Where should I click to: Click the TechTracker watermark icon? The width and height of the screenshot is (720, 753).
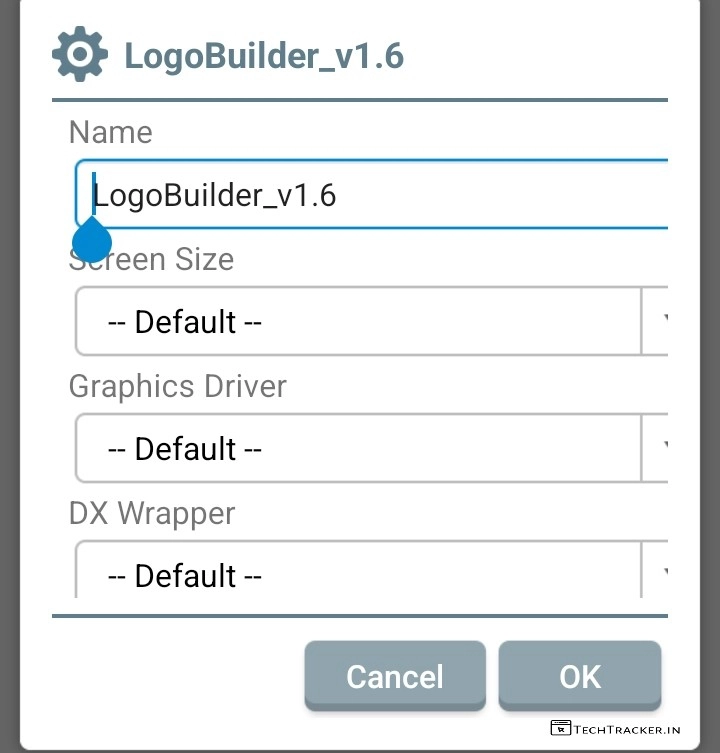(x=560, y=729)
